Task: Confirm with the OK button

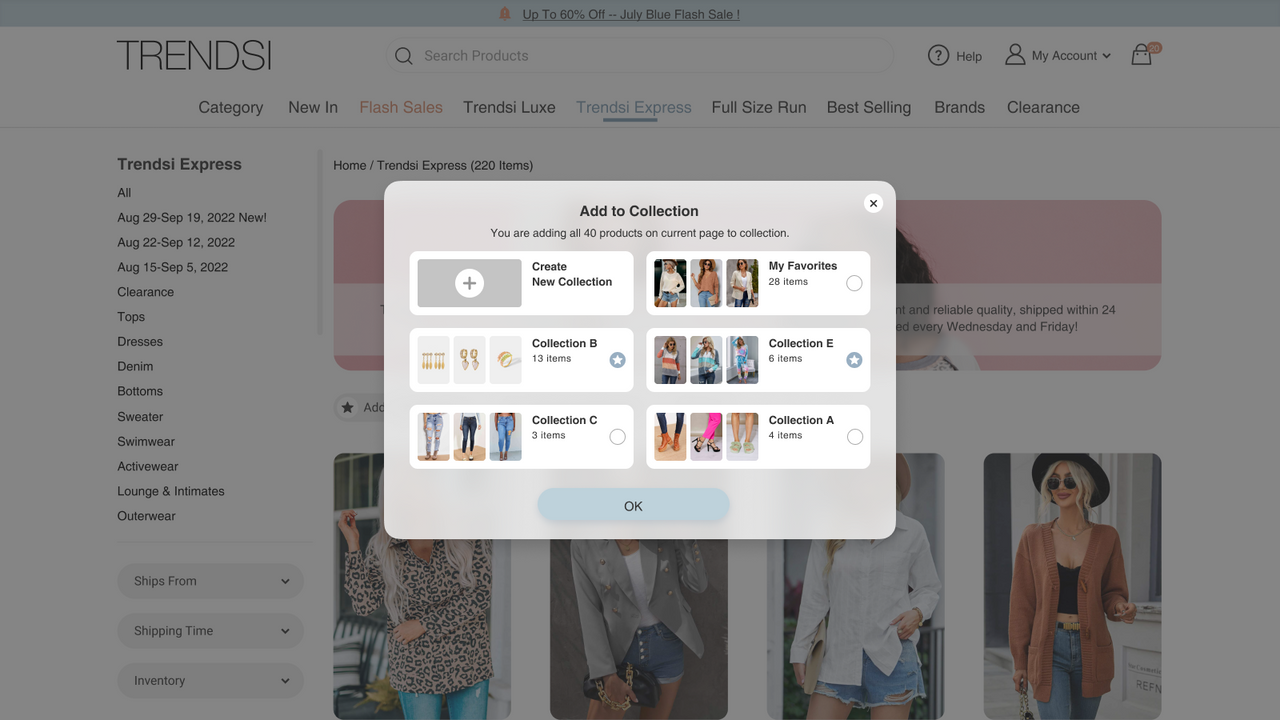Action: point(633,506)
